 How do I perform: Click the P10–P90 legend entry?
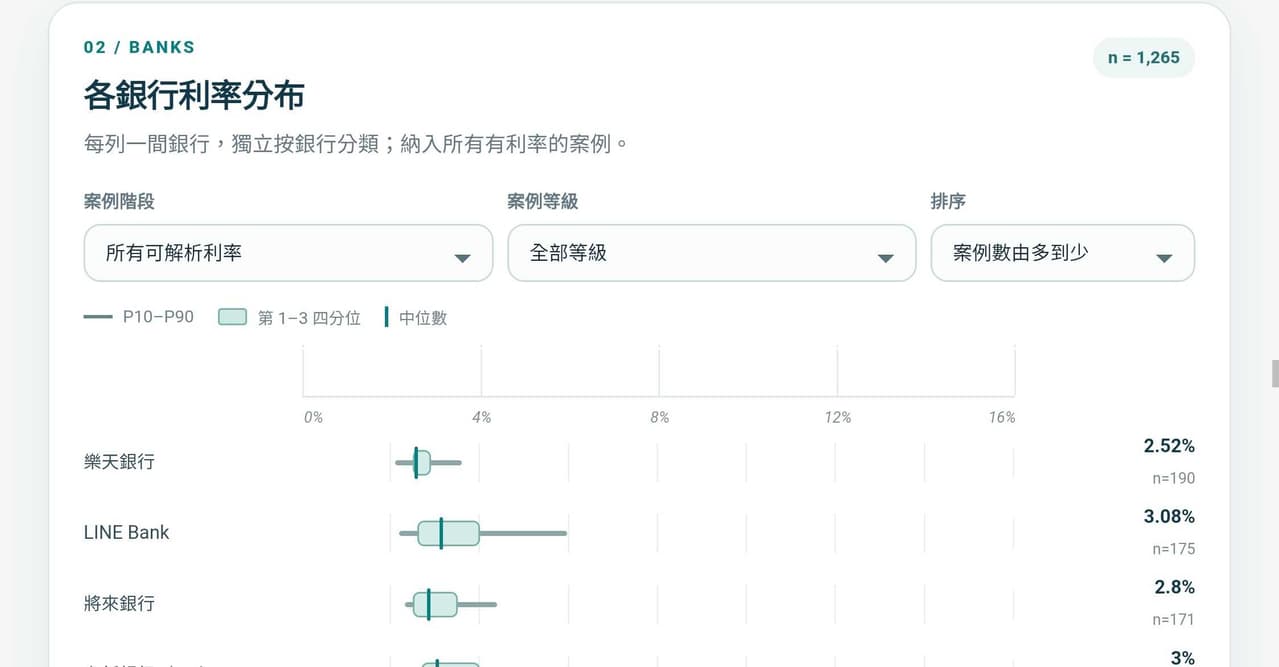[x=139, y=317]
